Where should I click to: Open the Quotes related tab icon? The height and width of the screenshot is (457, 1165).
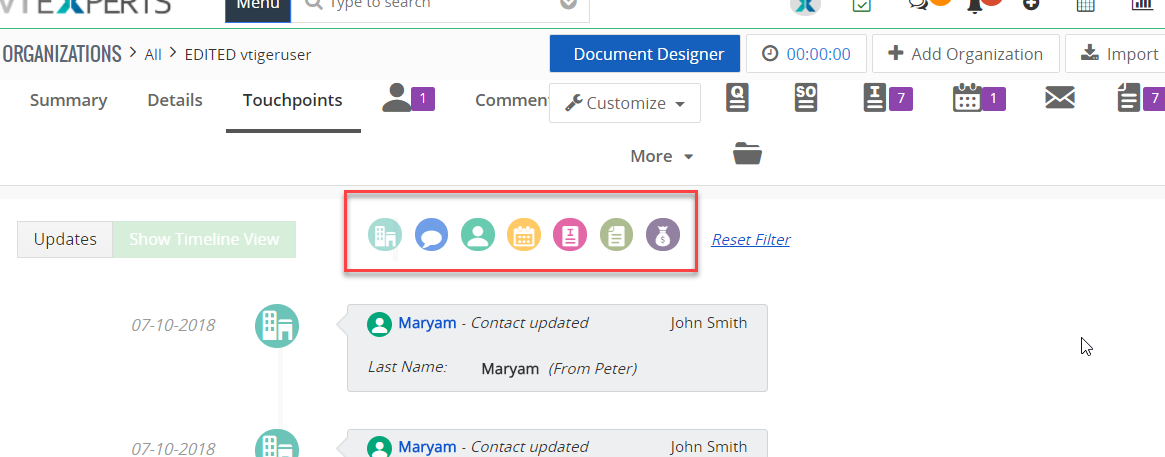(x=739, y=98)
